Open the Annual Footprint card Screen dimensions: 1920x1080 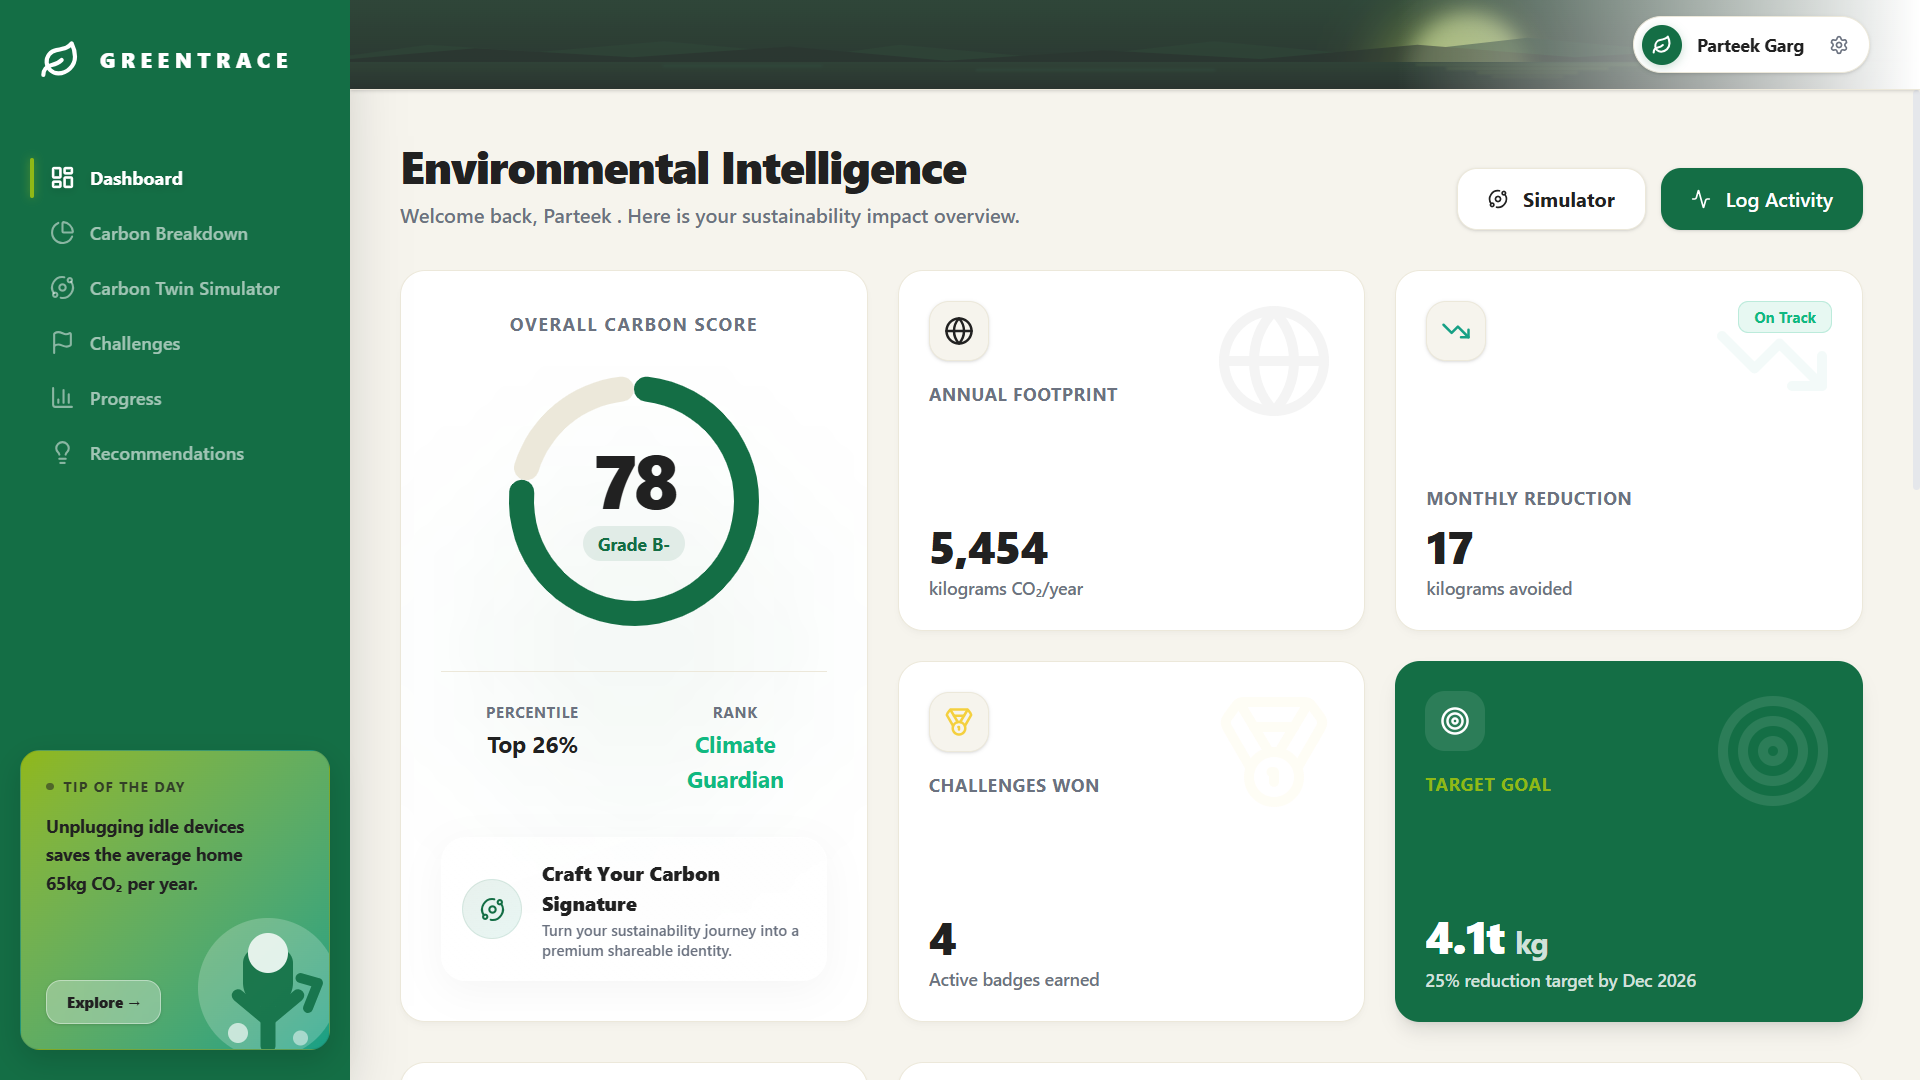1131,450
